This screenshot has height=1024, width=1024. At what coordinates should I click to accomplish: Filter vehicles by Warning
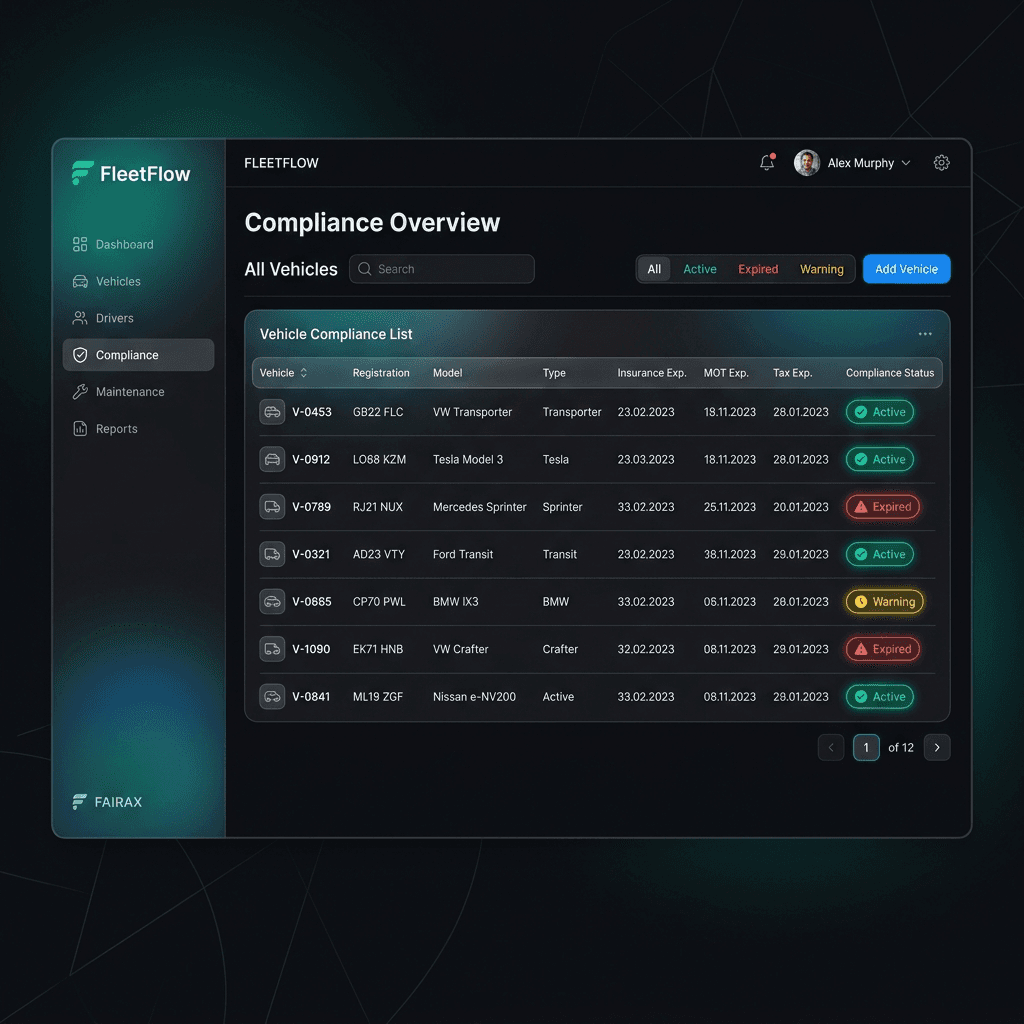point(822,269)
